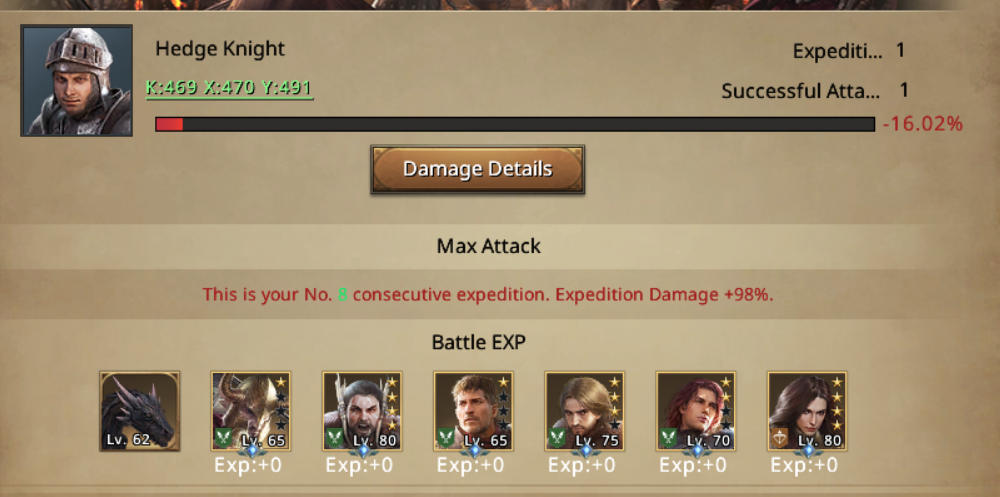Click blue gem under the Lv. 70 hero
This screenshot has width=1000, height=497.
coord(696,450)
